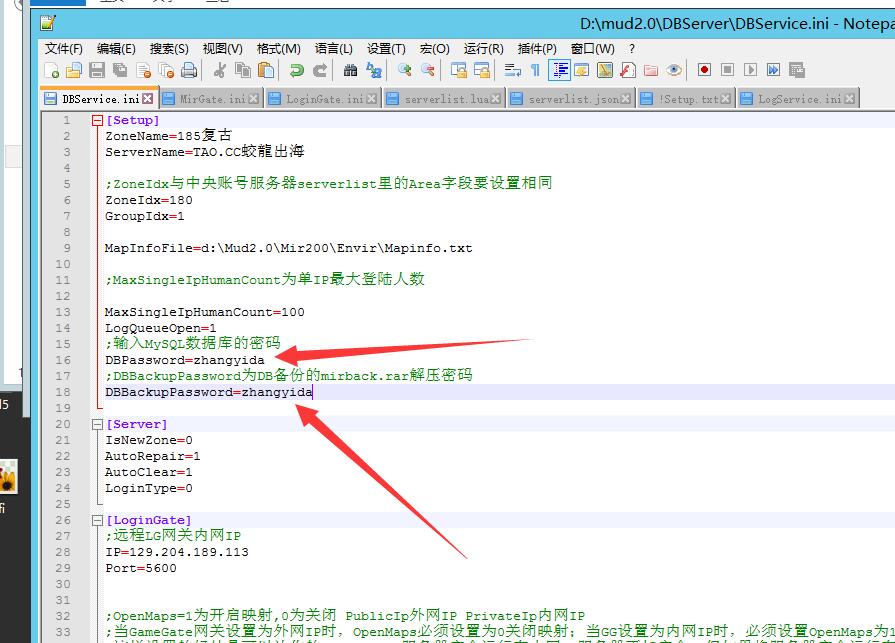Toggle the show all characters pilcrow icon
This screenshot has width=895, height=643.
tap(535, 70)
